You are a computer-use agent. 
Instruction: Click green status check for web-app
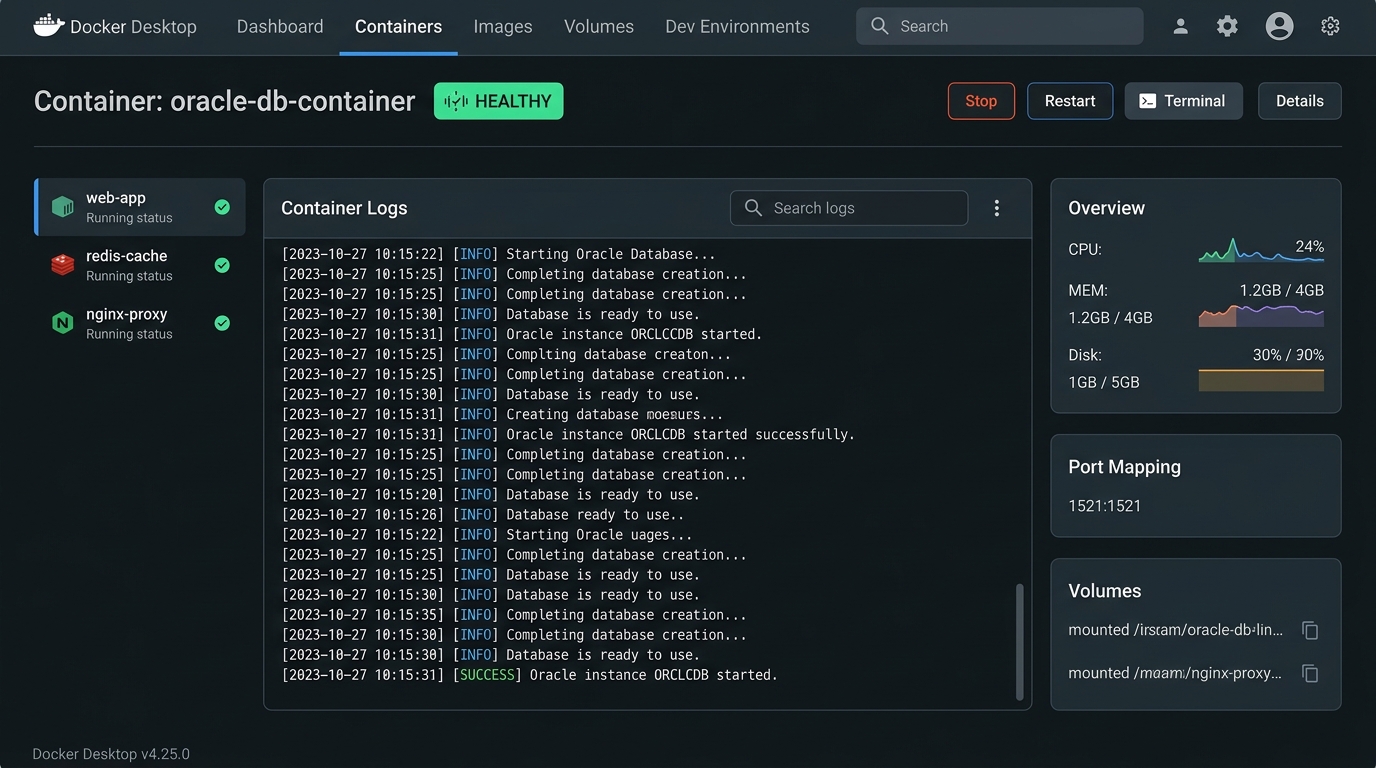pos(222,207)
